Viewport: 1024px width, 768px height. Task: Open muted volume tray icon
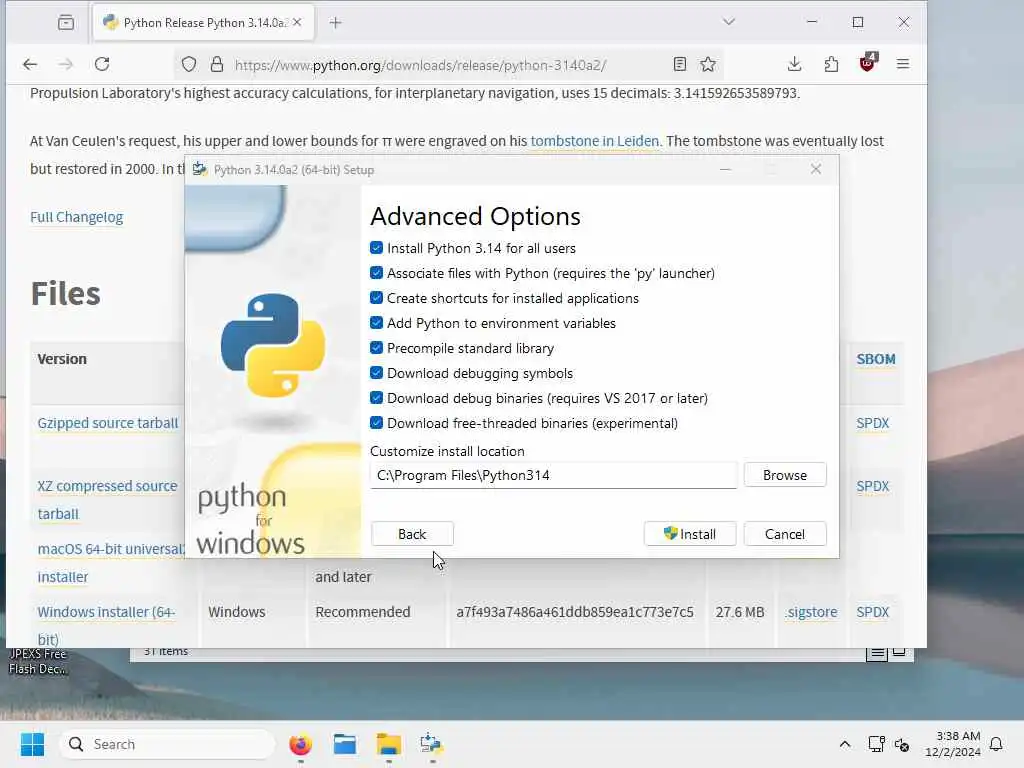point(903,744)
